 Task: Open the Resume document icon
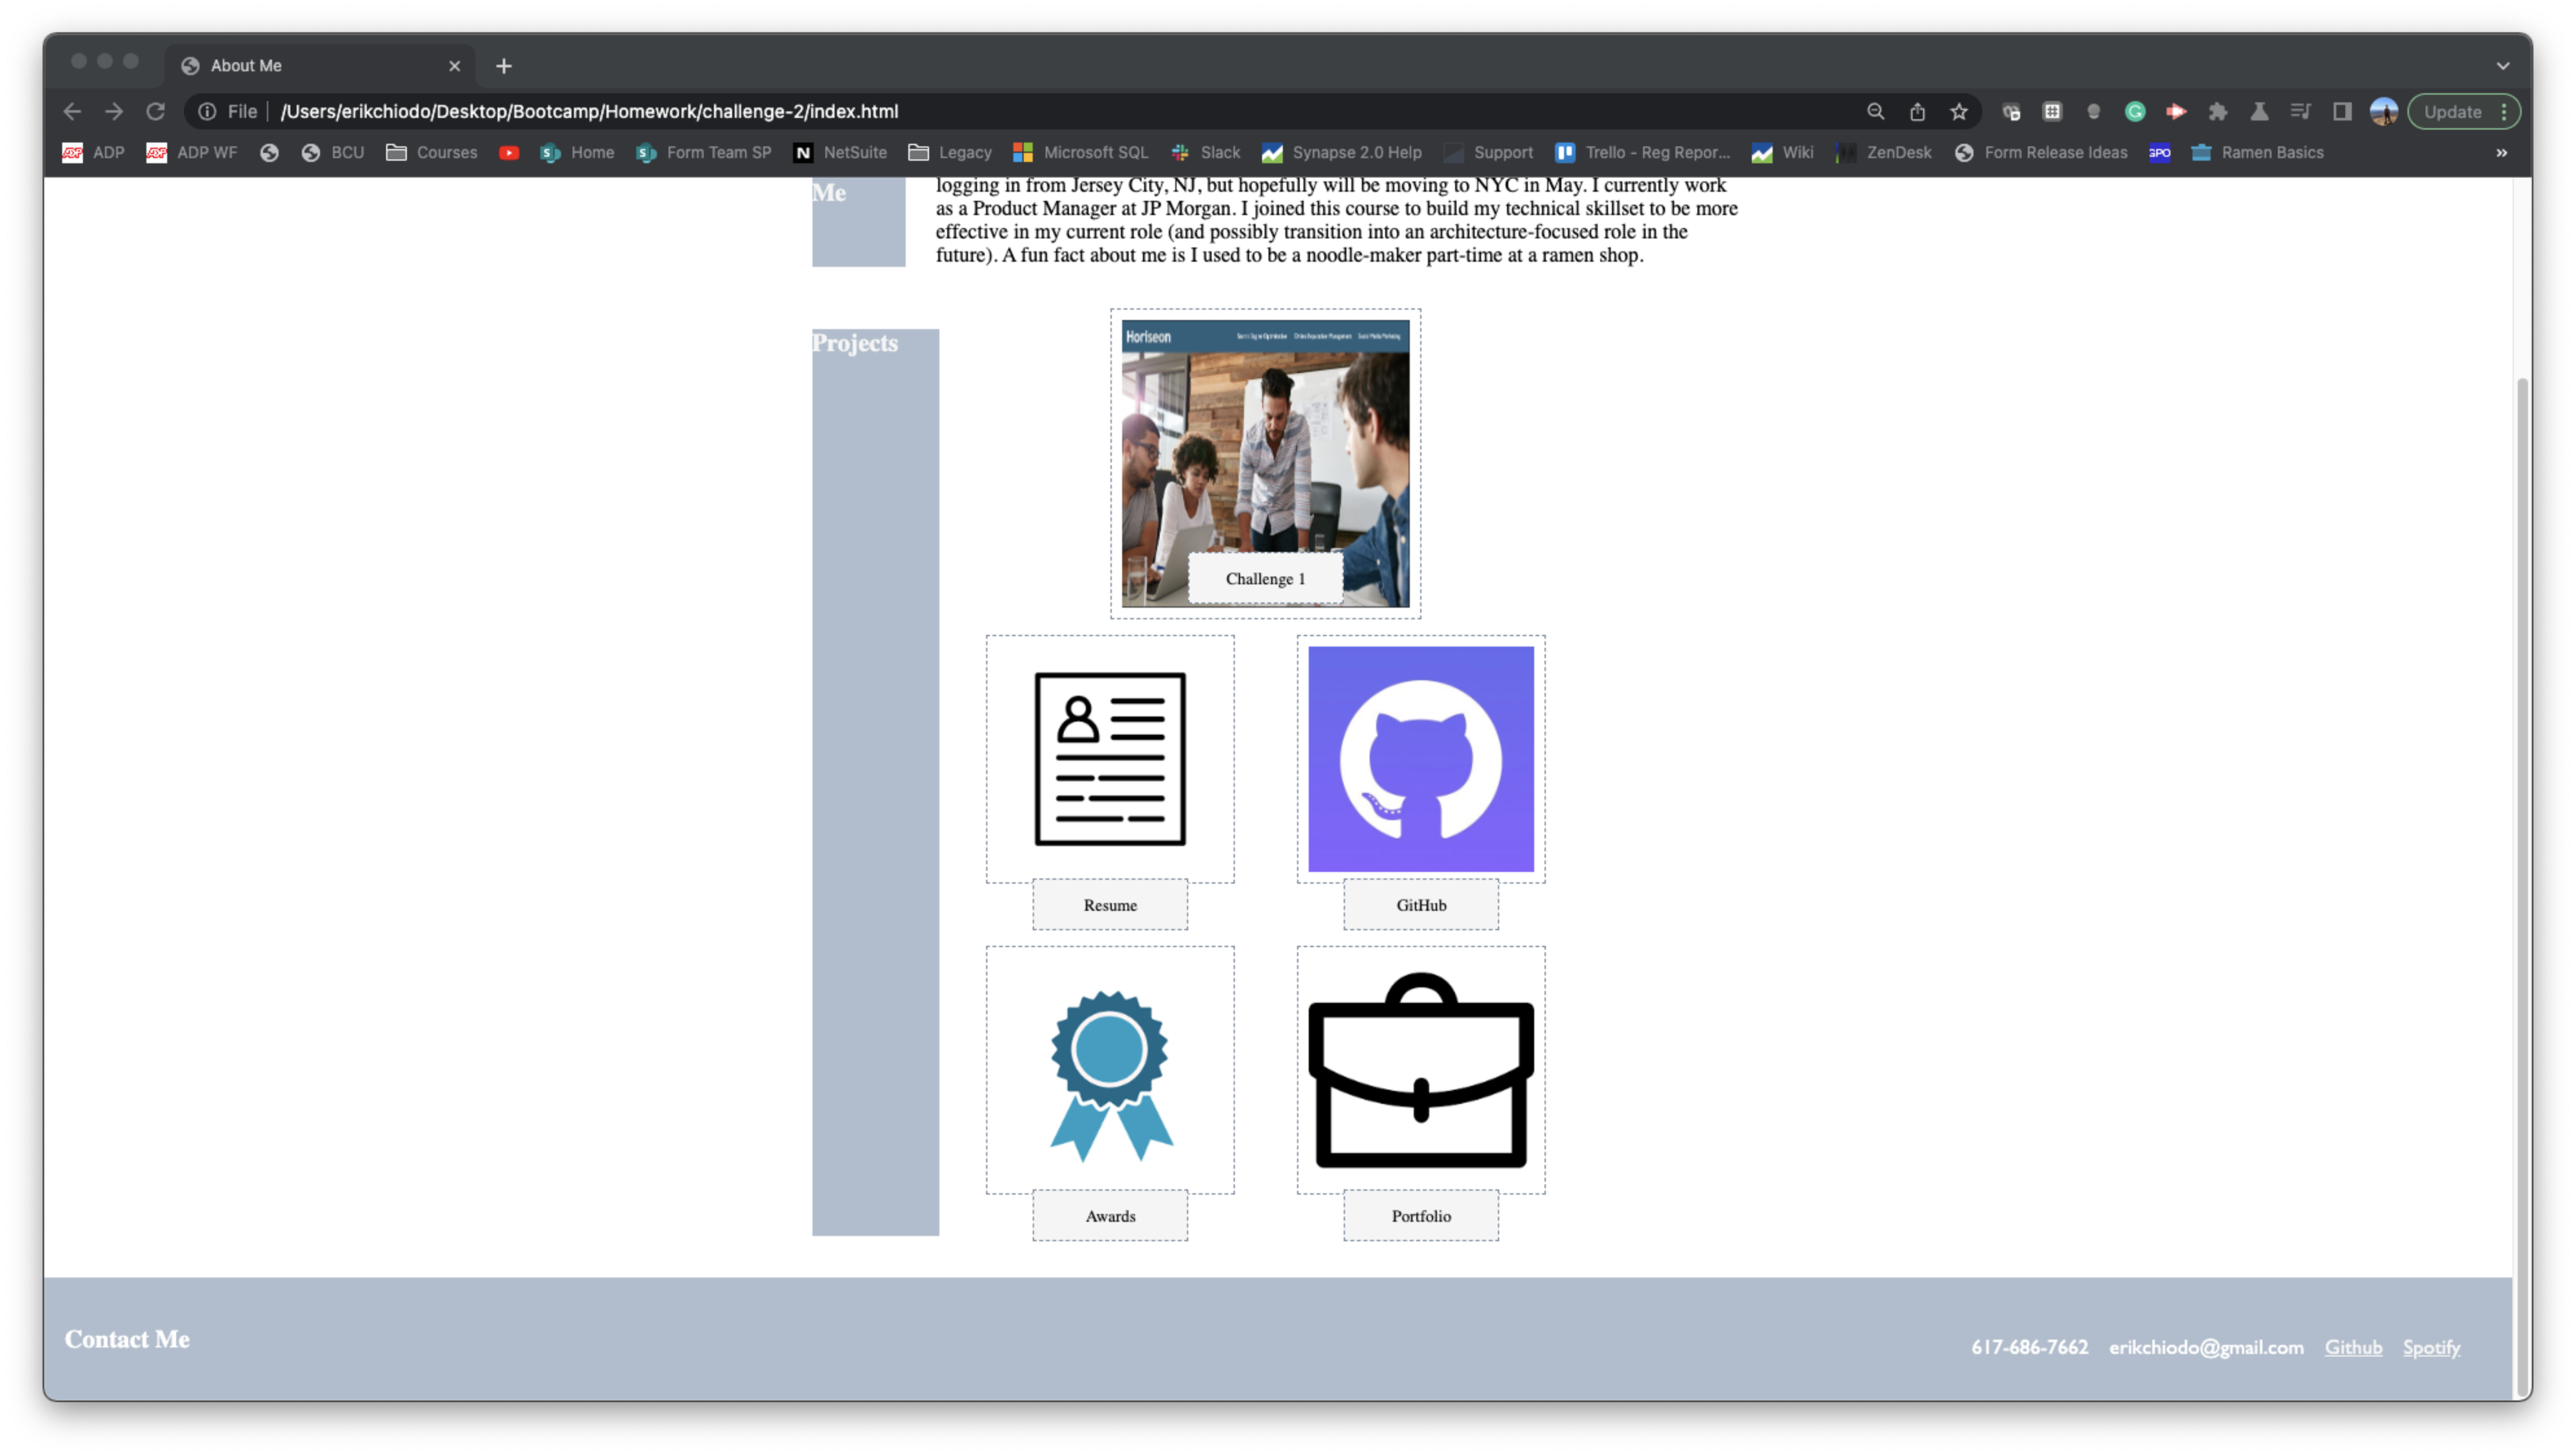[x=1110, y=759]
